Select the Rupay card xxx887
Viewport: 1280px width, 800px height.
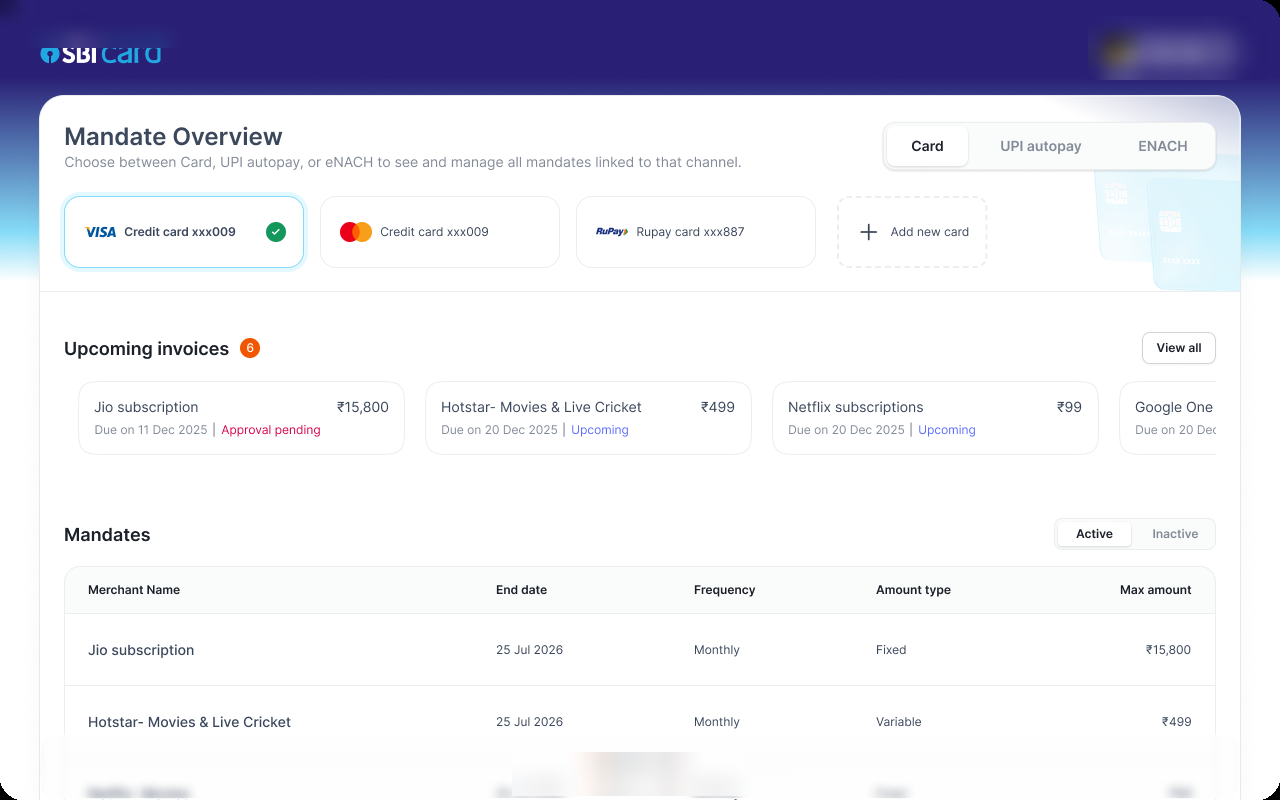point(696,232)
